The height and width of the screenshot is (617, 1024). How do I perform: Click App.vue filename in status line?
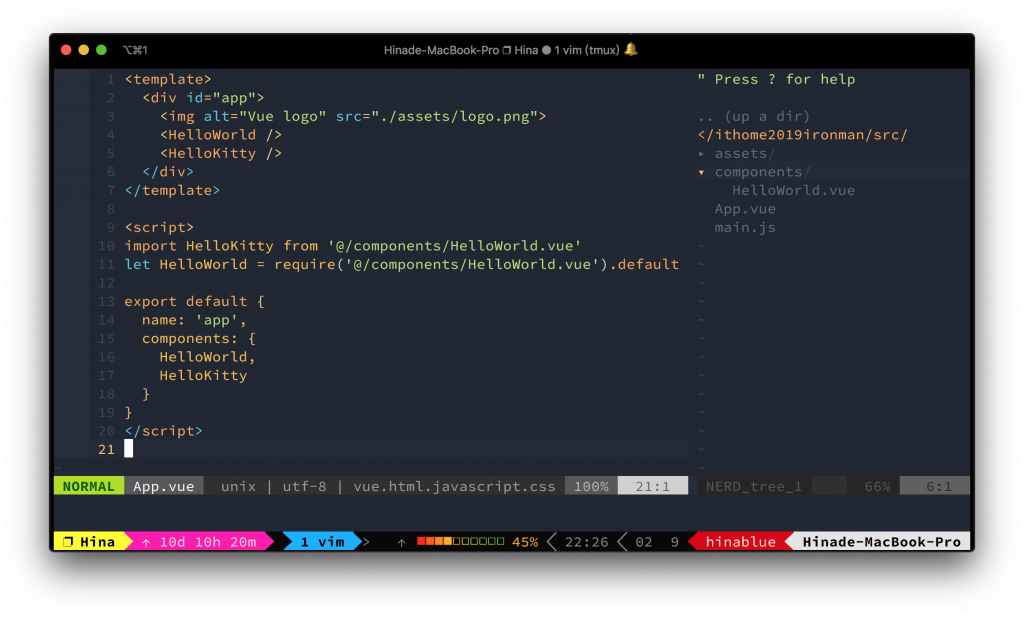pyautogui.click(x=163, y=486)
